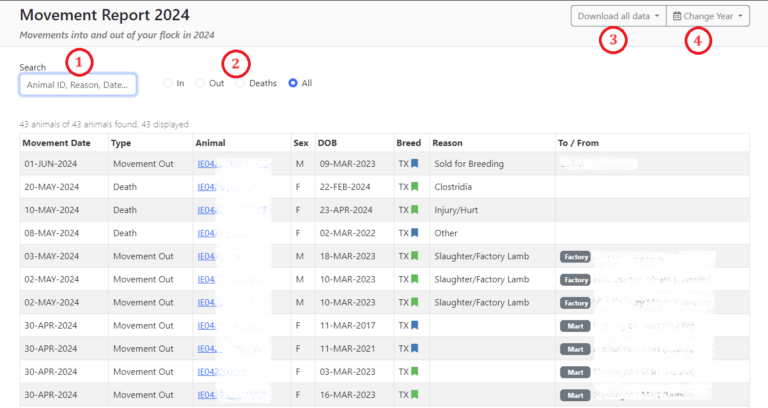Click the blue bookmark for the animal born 11-MAR-2021

414,348
